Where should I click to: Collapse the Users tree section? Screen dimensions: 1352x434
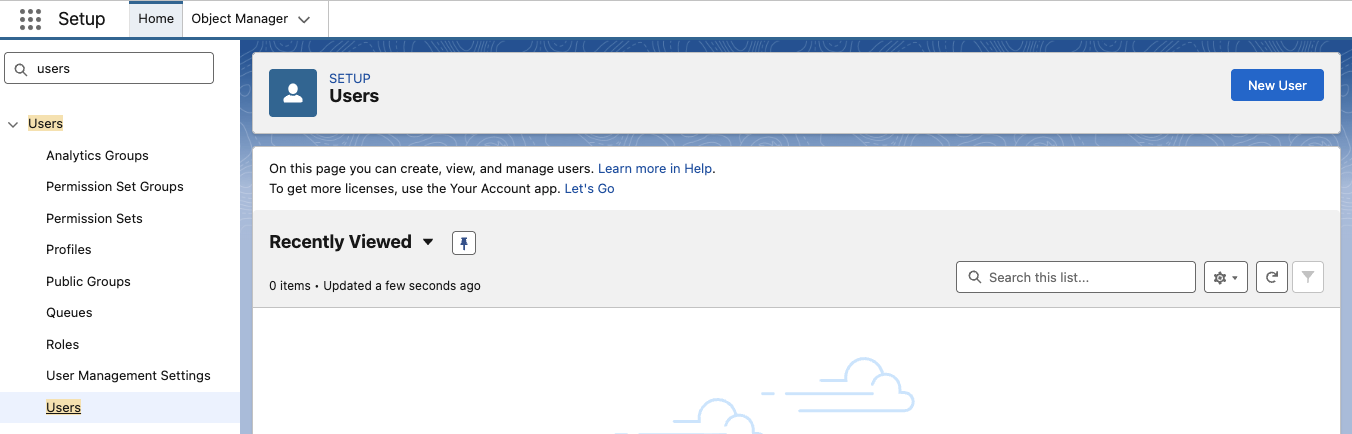(x=13, y=124)
